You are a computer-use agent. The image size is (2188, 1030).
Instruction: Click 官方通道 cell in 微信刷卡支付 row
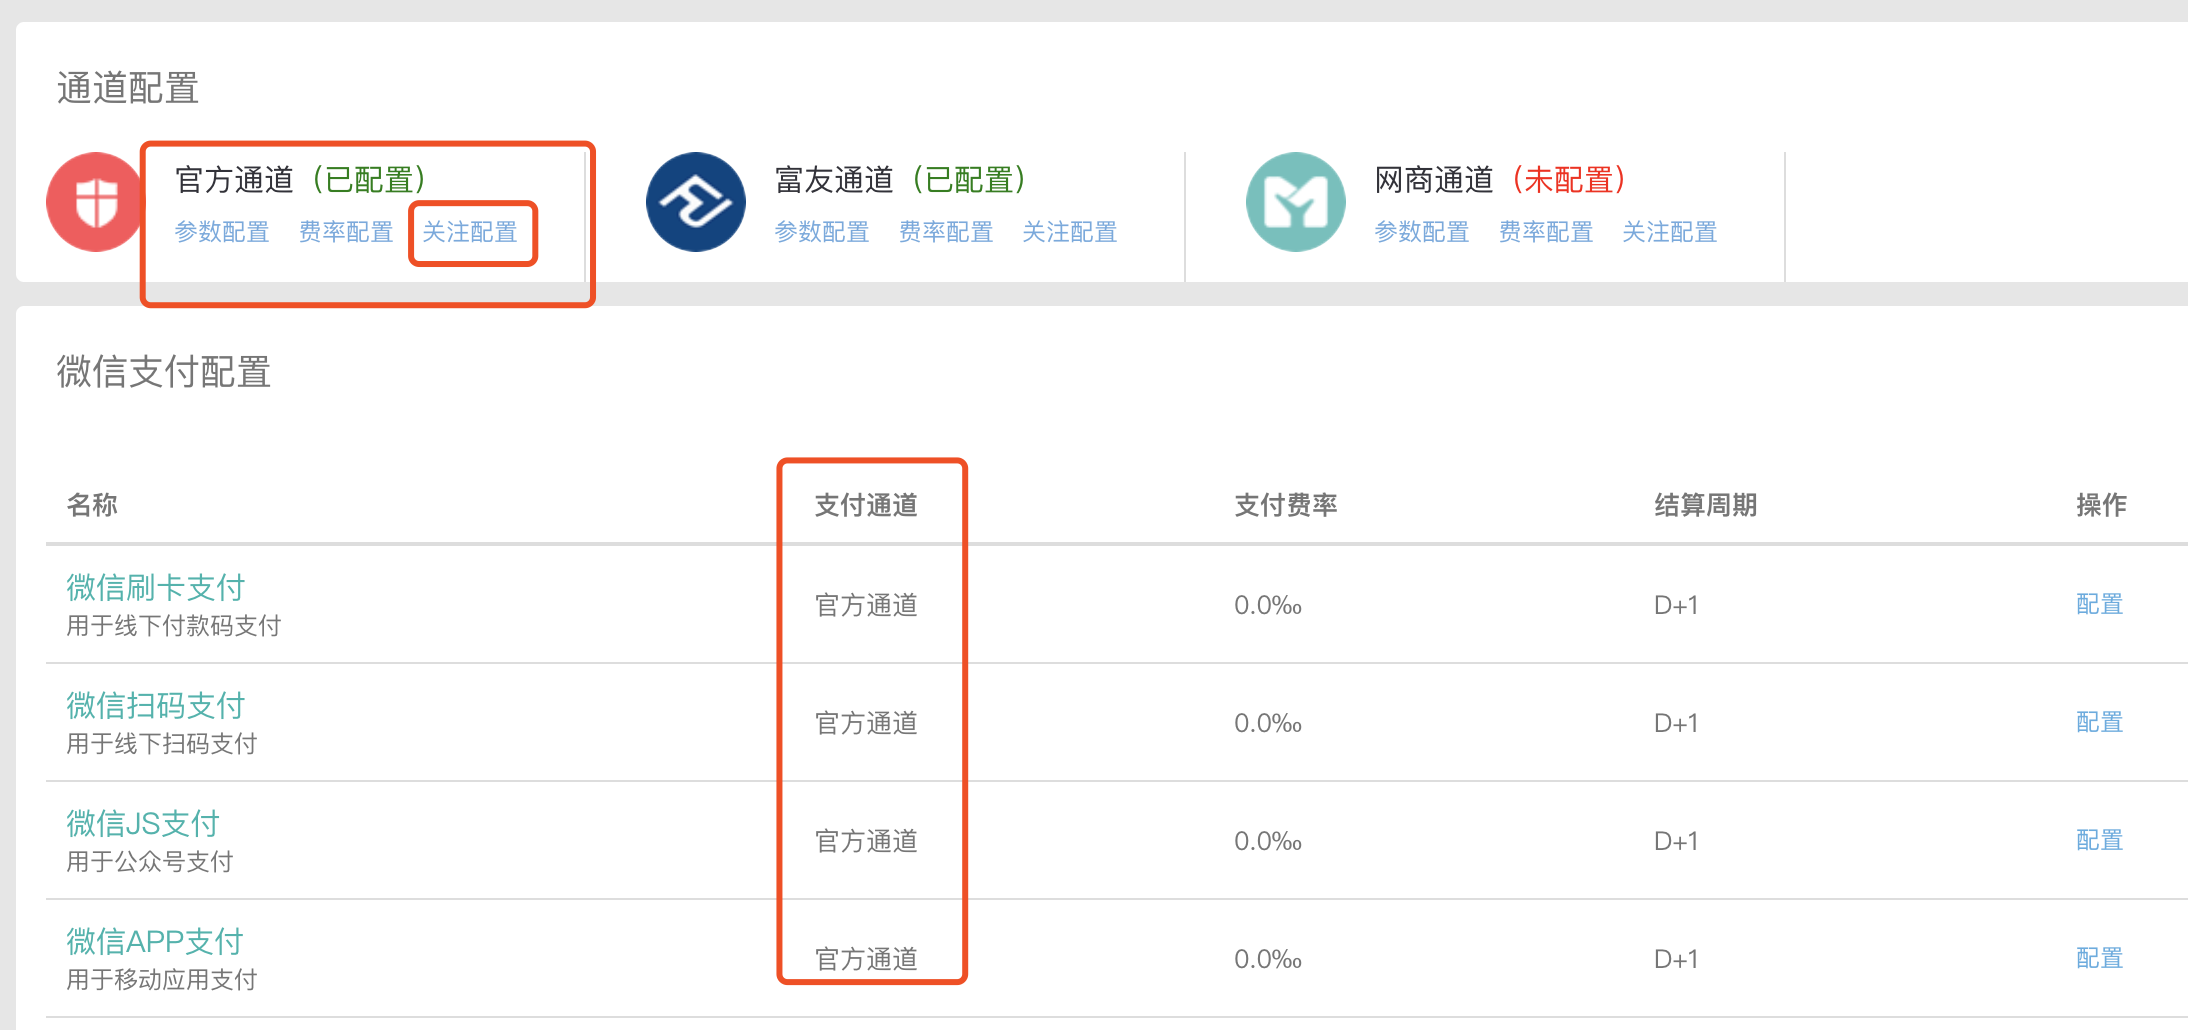[866, 605]
